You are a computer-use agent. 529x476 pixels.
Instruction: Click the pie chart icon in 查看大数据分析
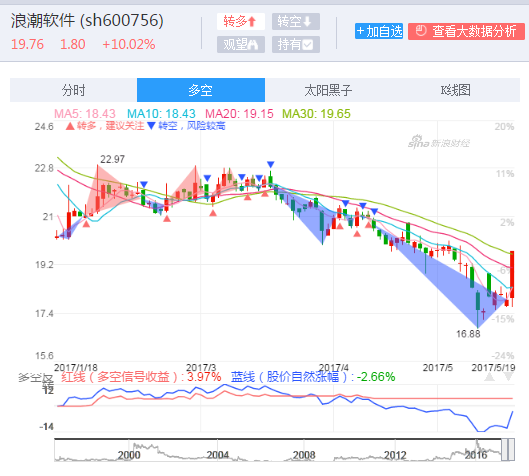421,31
